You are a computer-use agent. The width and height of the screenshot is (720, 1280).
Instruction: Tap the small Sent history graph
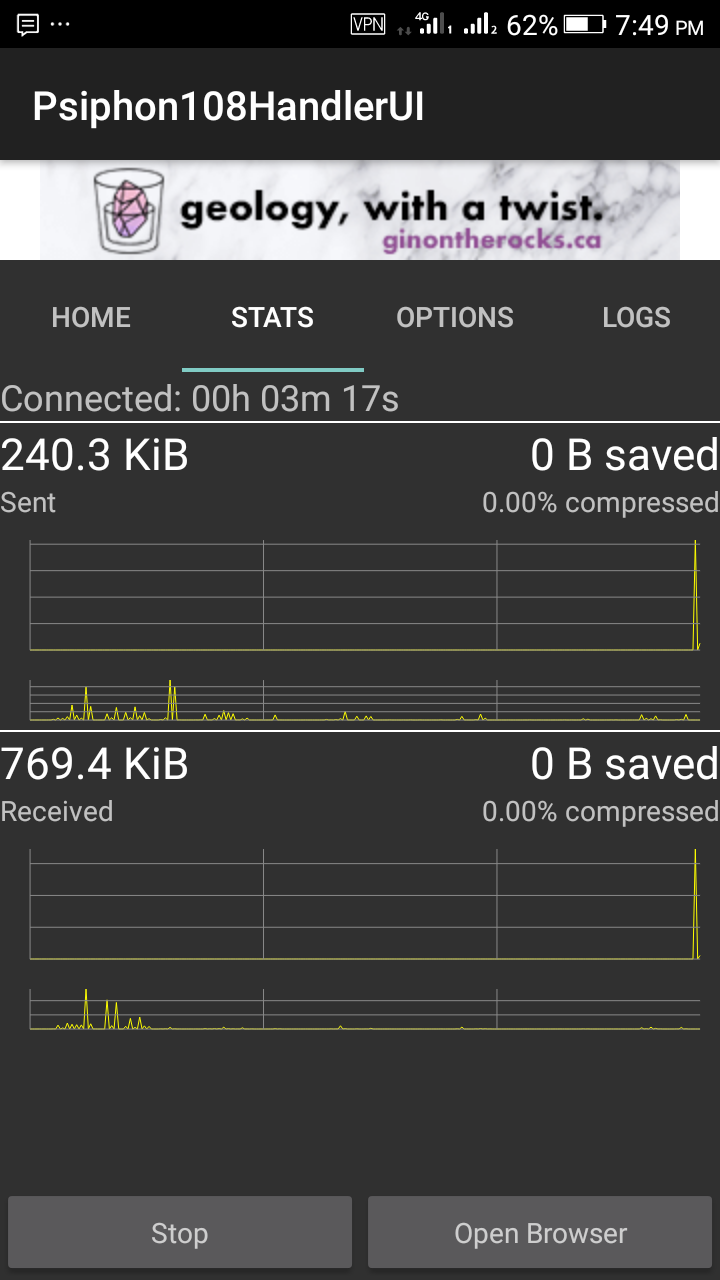pos(365,700)
